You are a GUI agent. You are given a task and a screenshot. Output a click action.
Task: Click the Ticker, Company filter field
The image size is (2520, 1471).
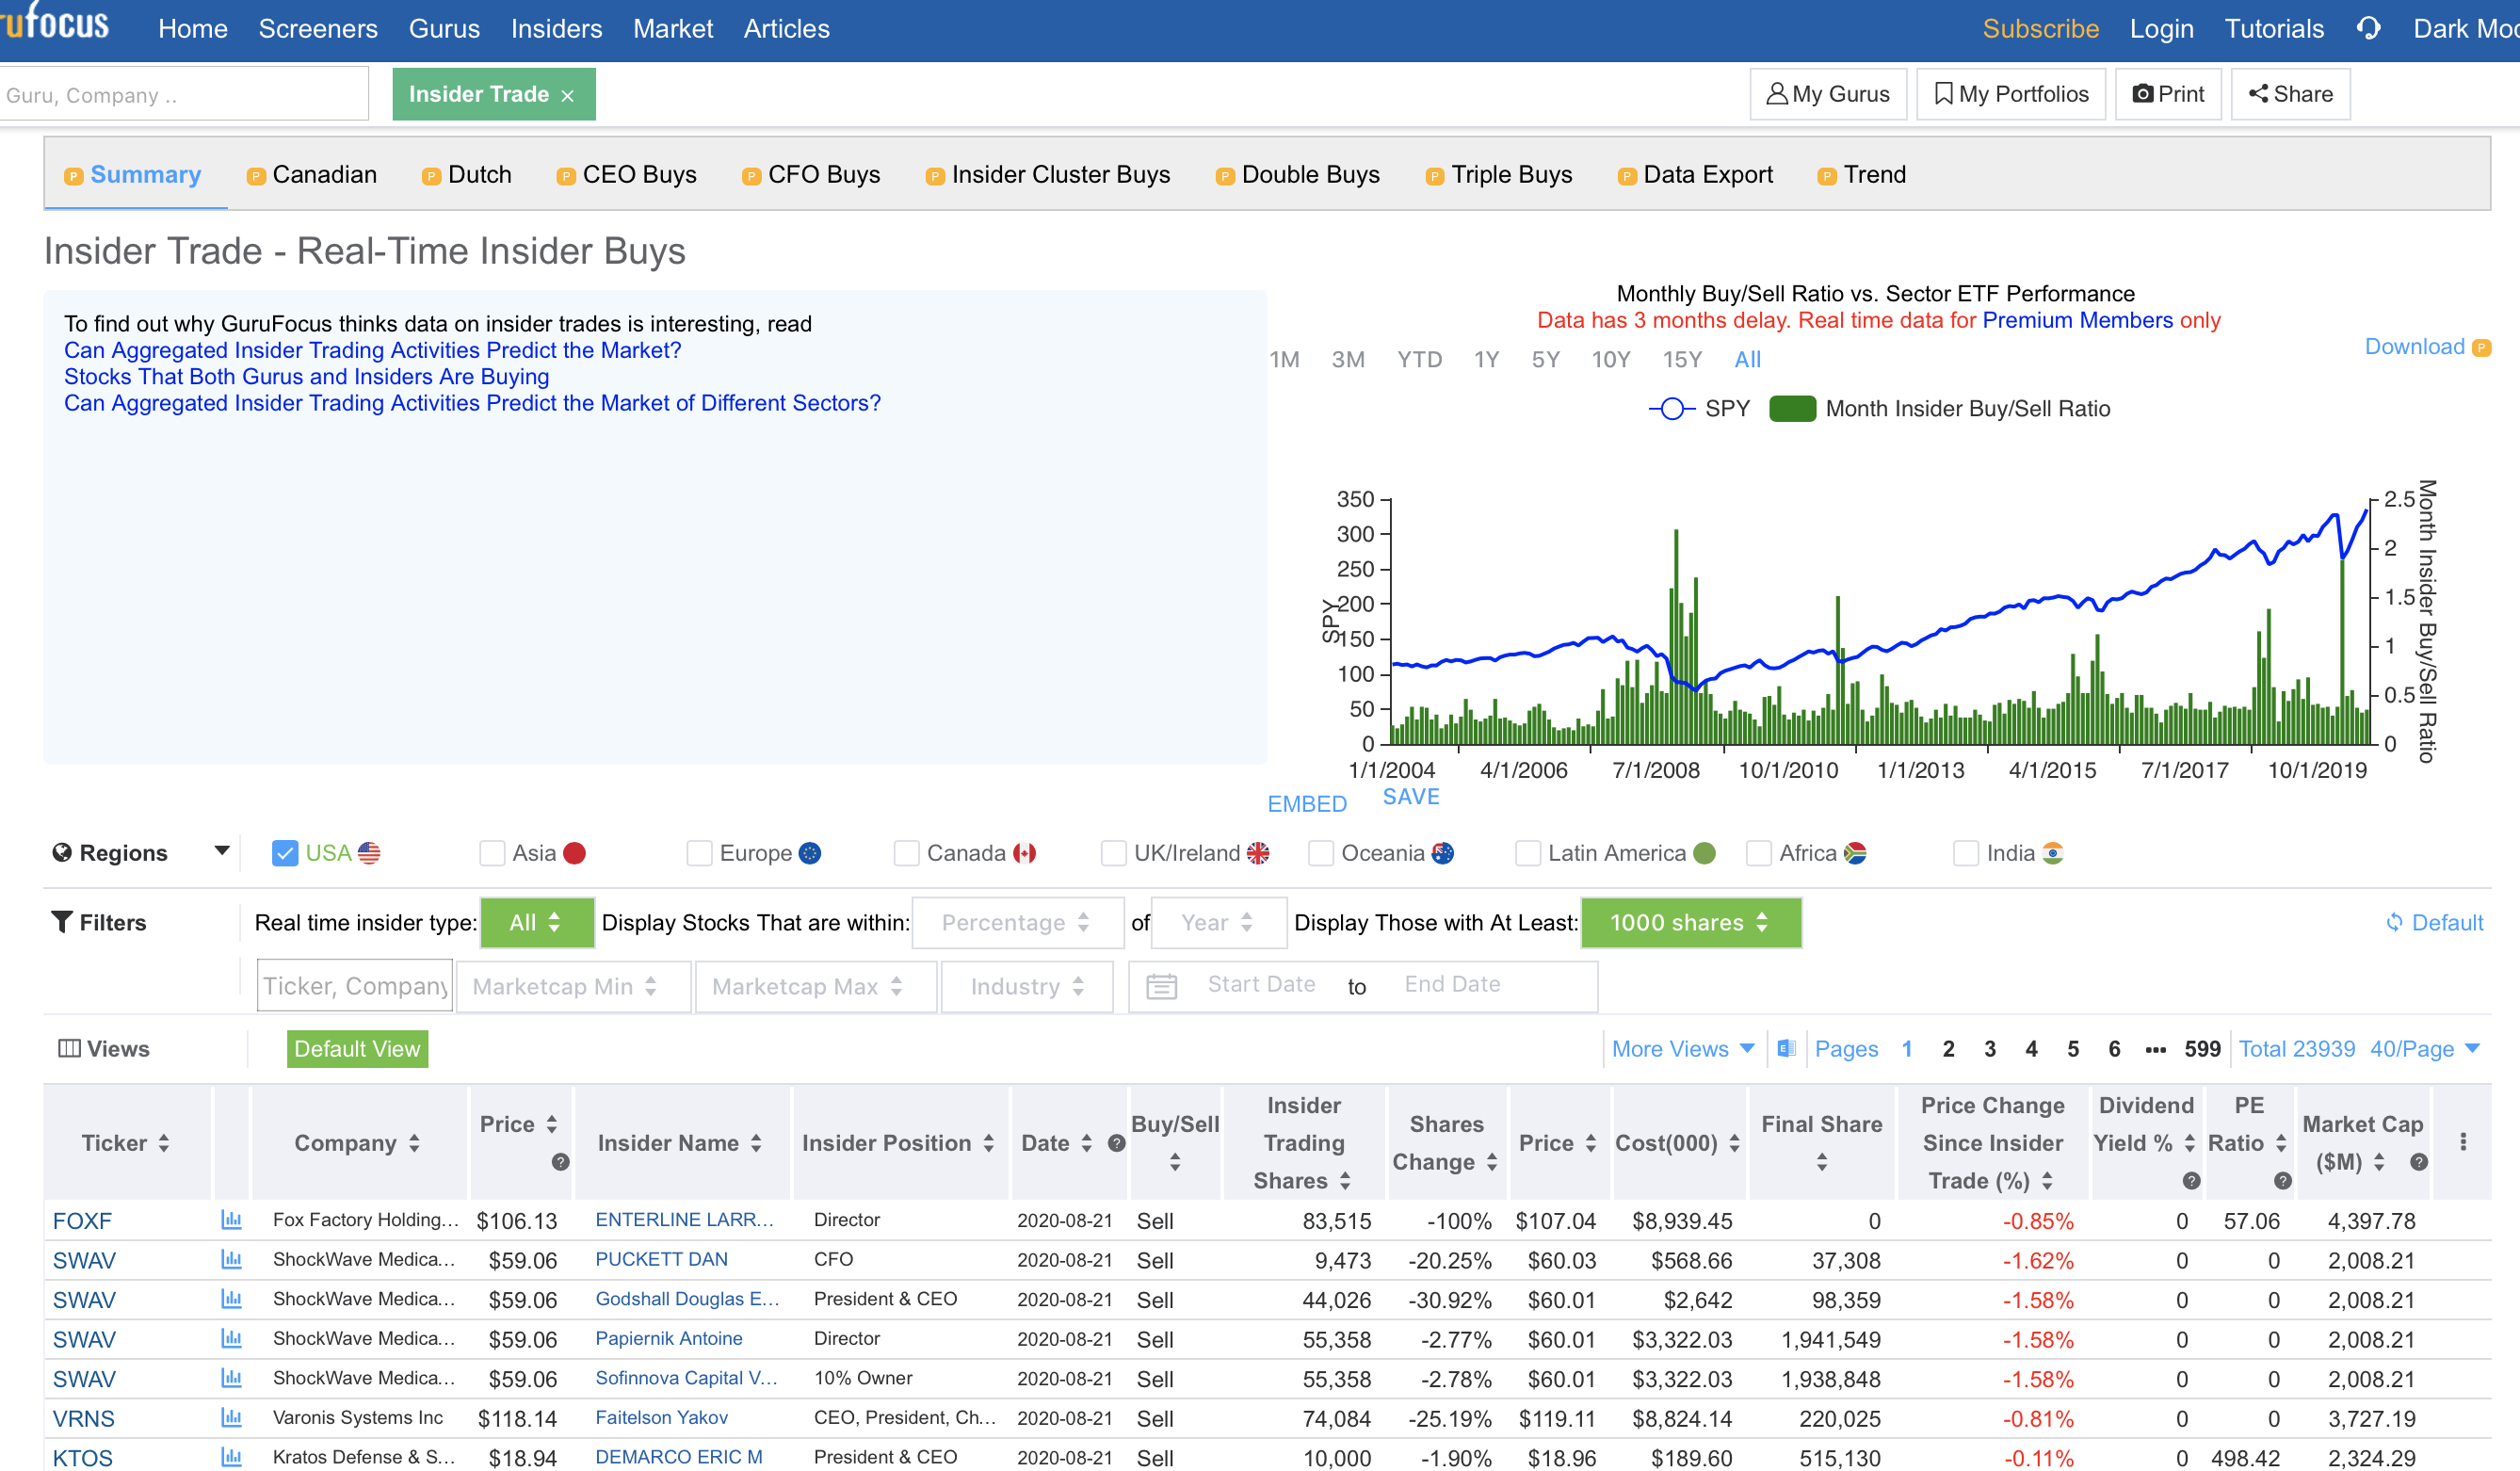coord(355,986)
